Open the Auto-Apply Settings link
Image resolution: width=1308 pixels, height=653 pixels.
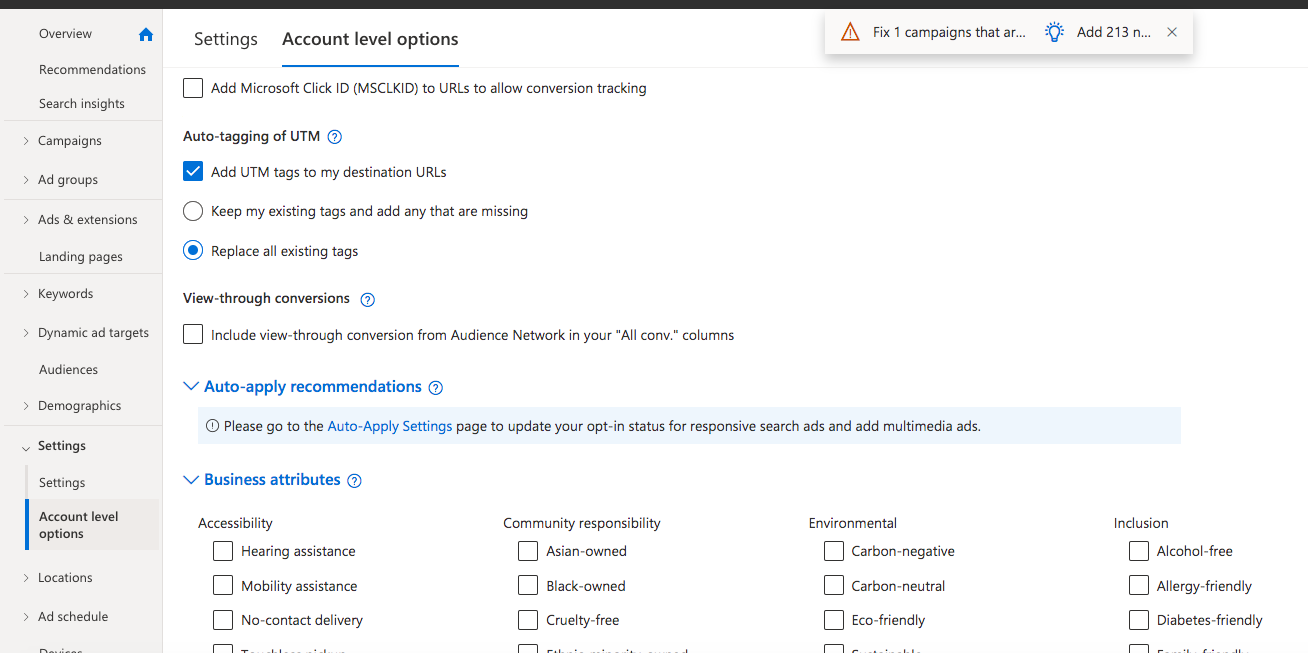[x=389, y=425]
